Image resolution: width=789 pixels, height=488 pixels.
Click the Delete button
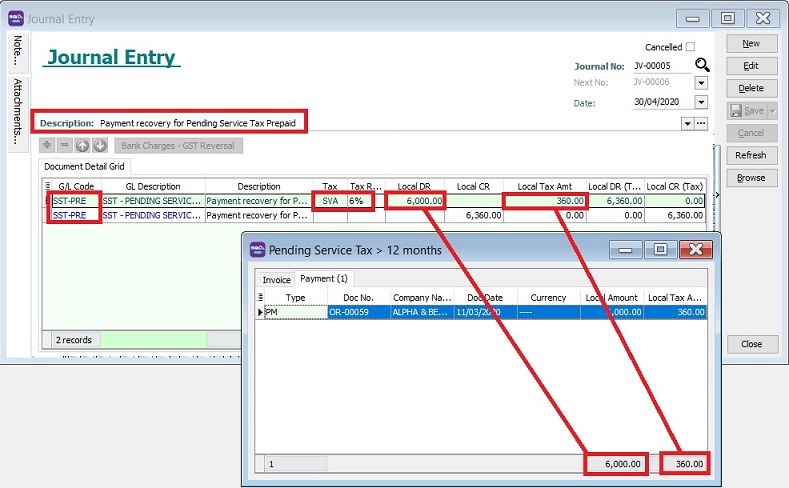tap(751, 88)
